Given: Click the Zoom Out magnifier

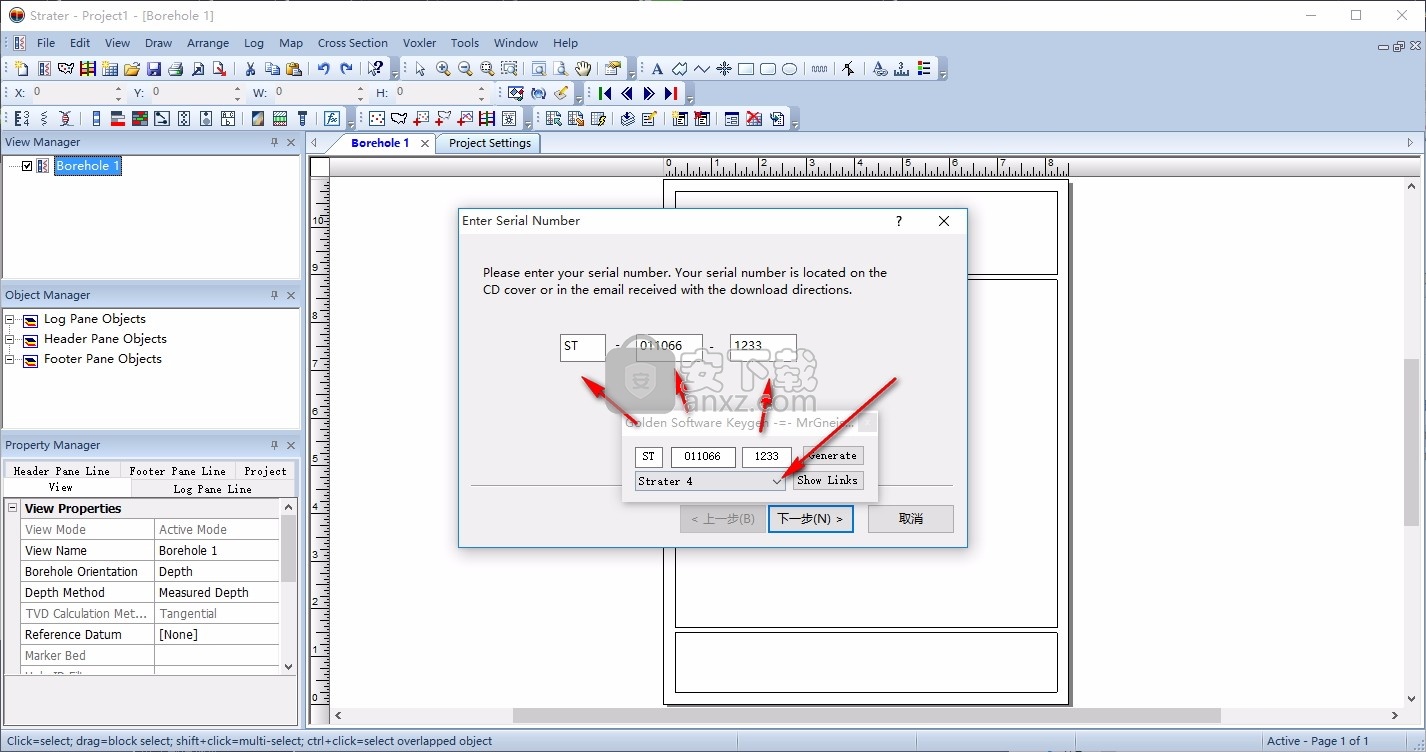Looking at the screenshot, I should (465, 69).
